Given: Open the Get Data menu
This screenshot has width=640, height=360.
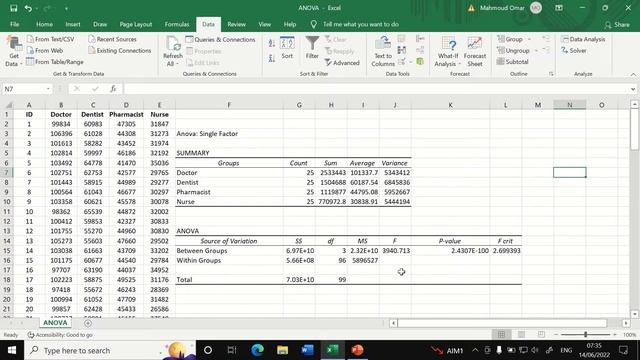Looking at the screenshot, I should point(13,52).
